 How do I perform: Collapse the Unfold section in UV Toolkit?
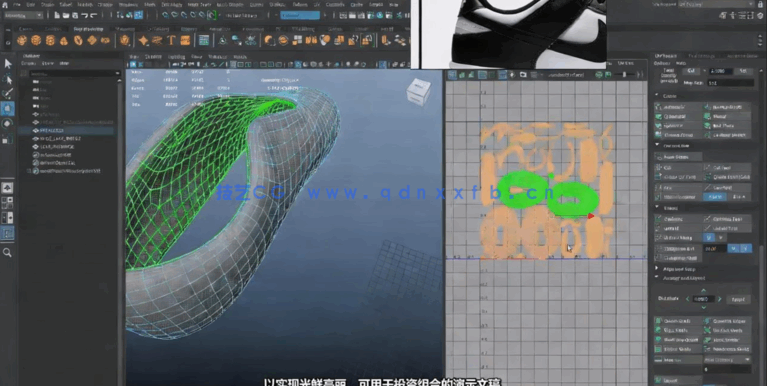(x=657, y=208)
